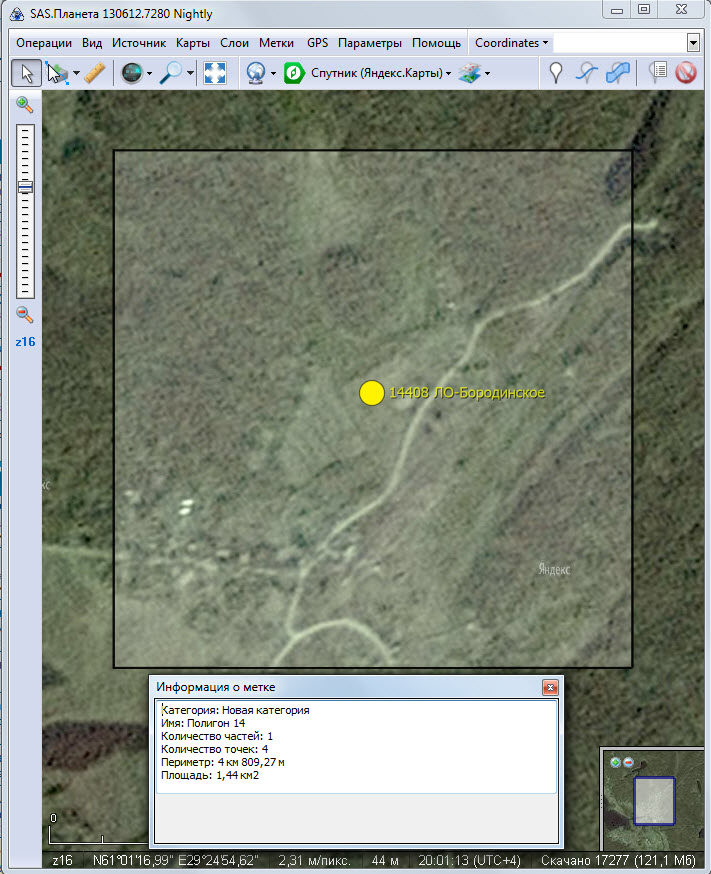Select the ruler distance measurement tool
The image size is (711, 874).
coord(95,73)
